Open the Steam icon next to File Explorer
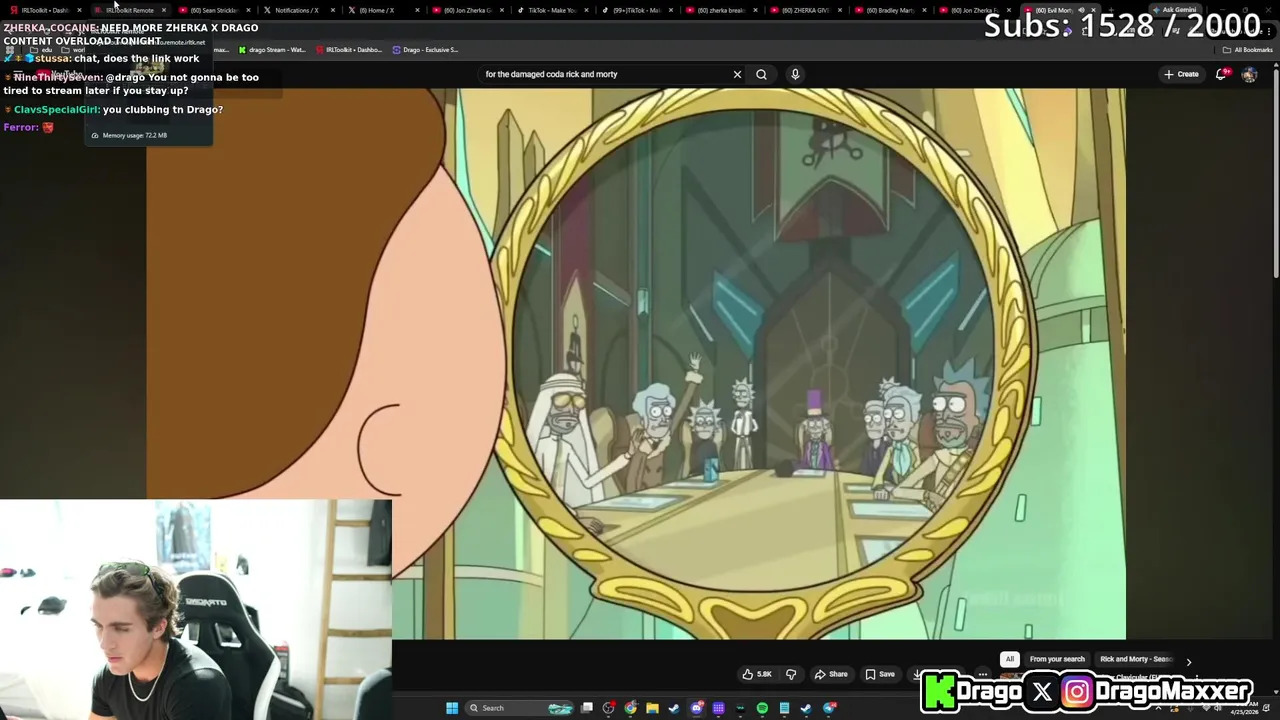1280x720 pixels. point(674,708)
